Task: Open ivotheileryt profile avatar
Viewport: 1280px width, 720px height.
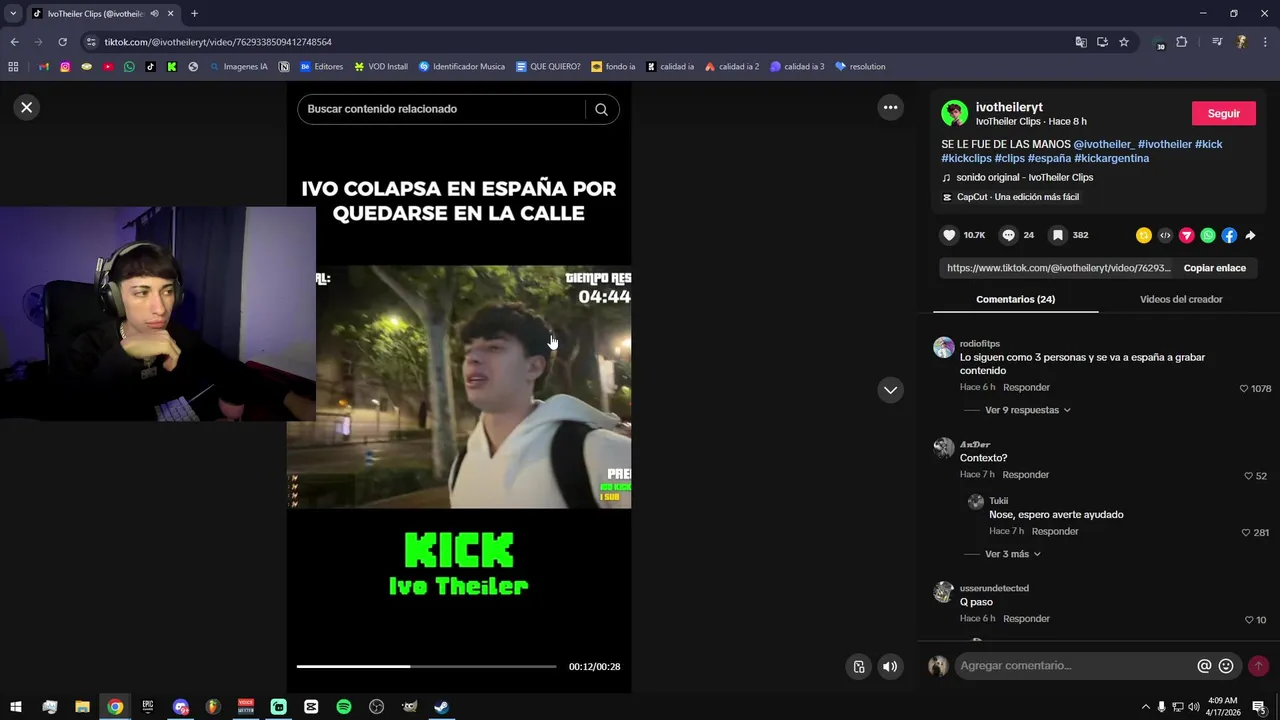Action: pos(954,113)
